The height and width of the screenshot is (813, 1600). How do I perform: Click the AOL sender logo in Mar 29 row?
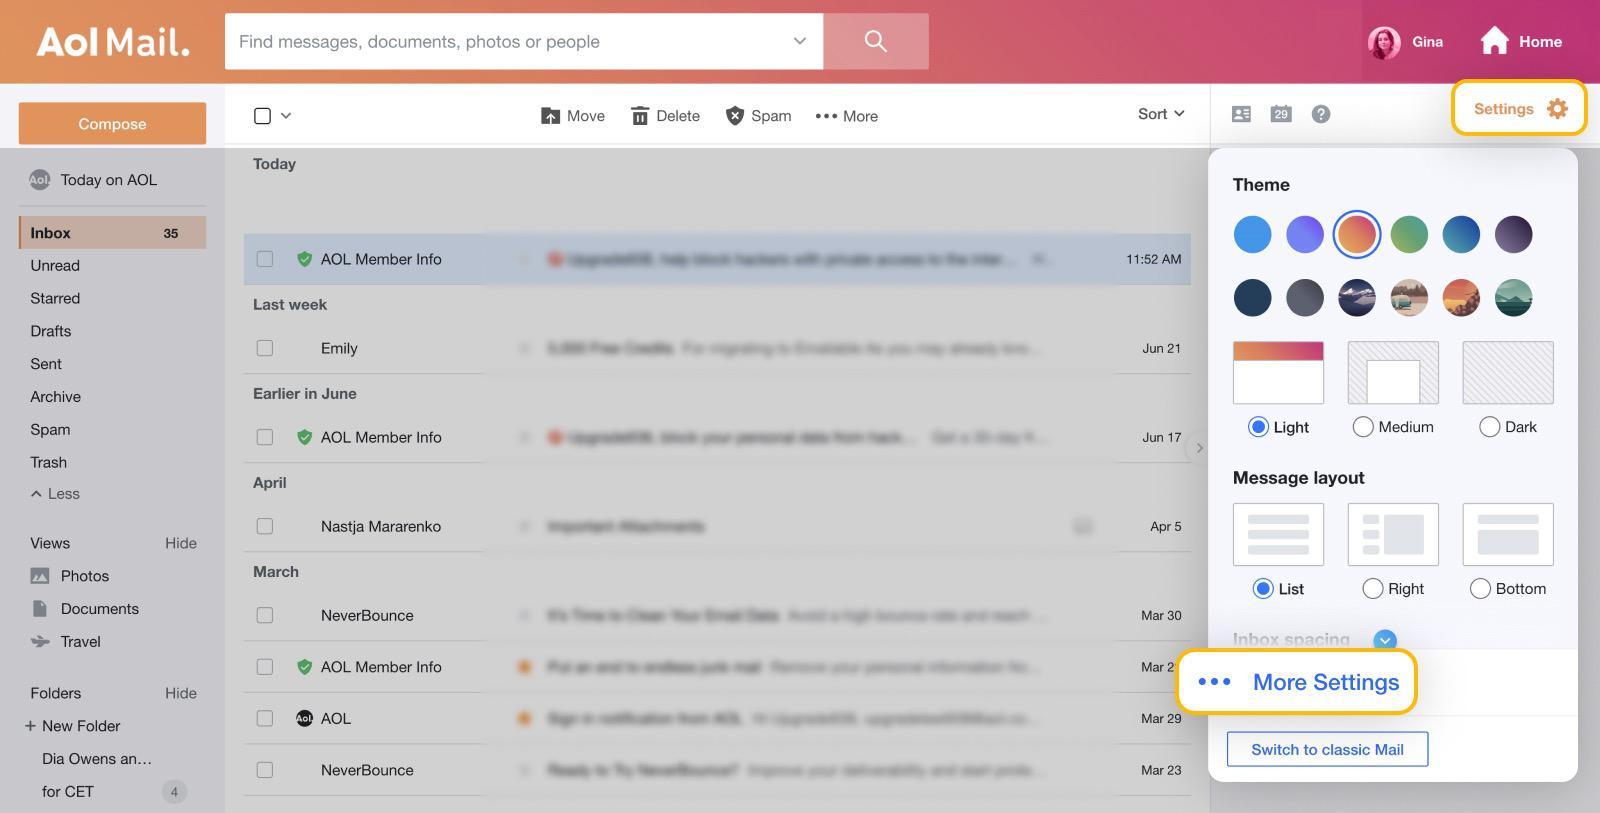click(x=305, y=718)
